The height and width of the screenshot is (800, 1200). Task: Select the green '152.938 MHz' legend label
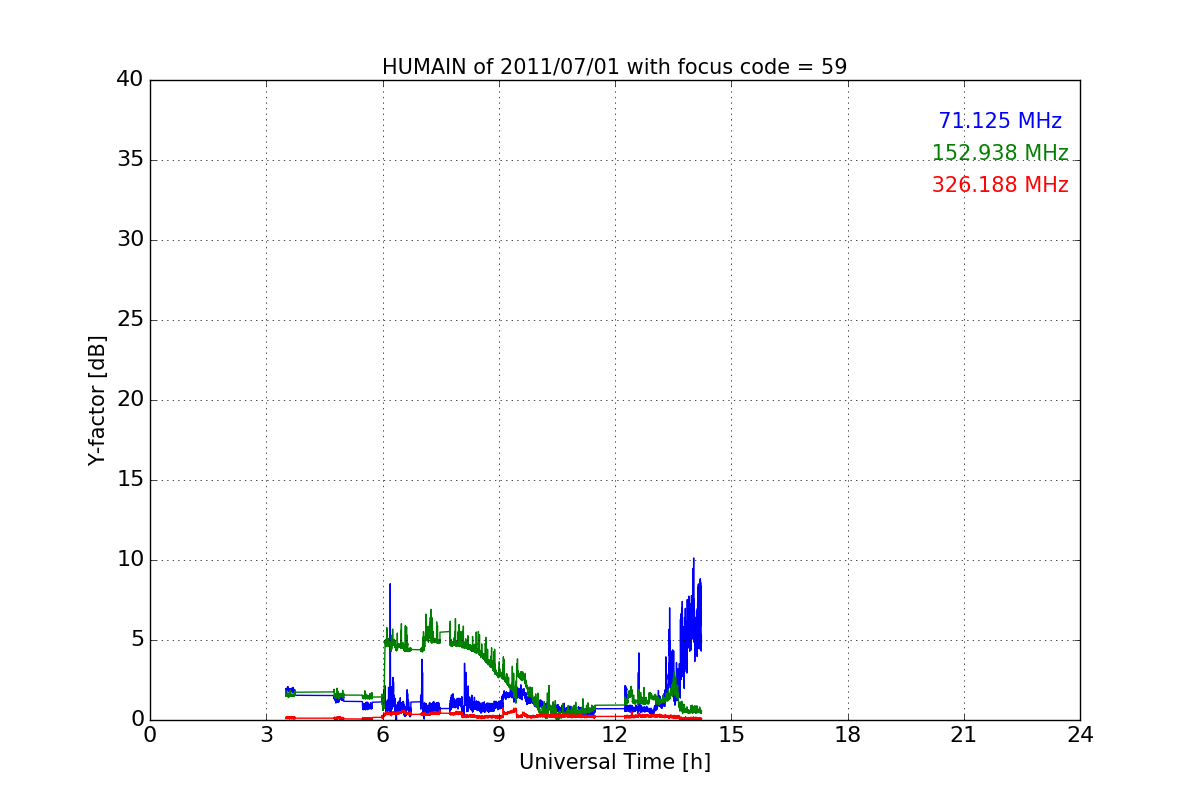click(x=1000, y=153)
